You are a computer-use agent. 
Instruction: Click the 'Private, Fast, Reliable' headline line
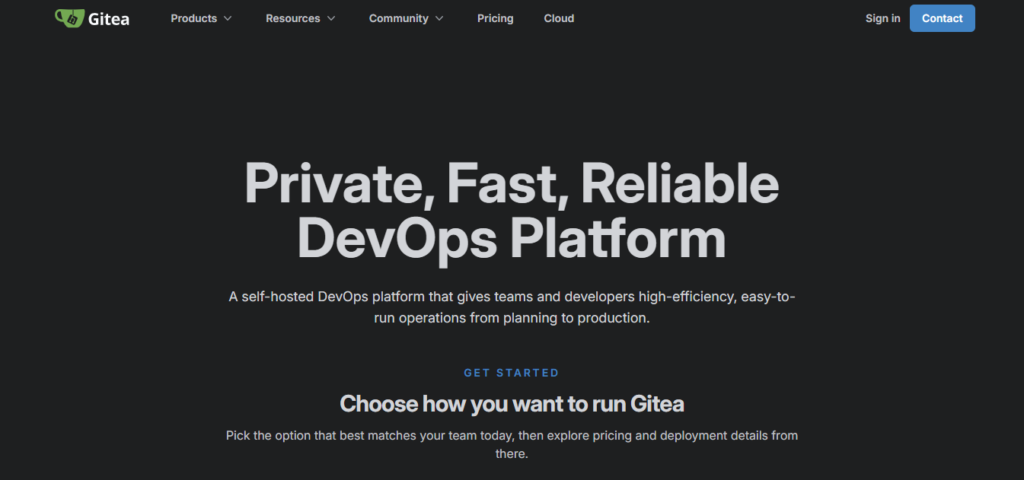click(511, 184)
